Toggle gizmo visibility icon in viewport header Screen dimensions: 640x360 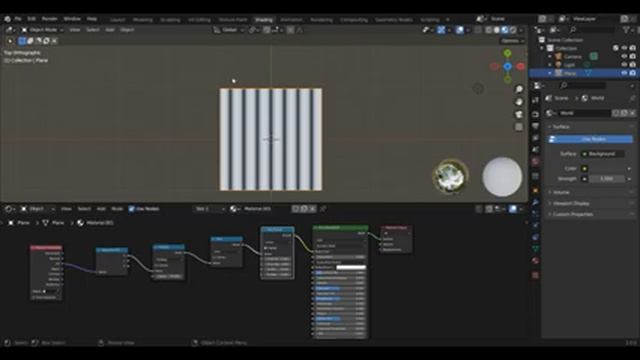coord(441,30)
